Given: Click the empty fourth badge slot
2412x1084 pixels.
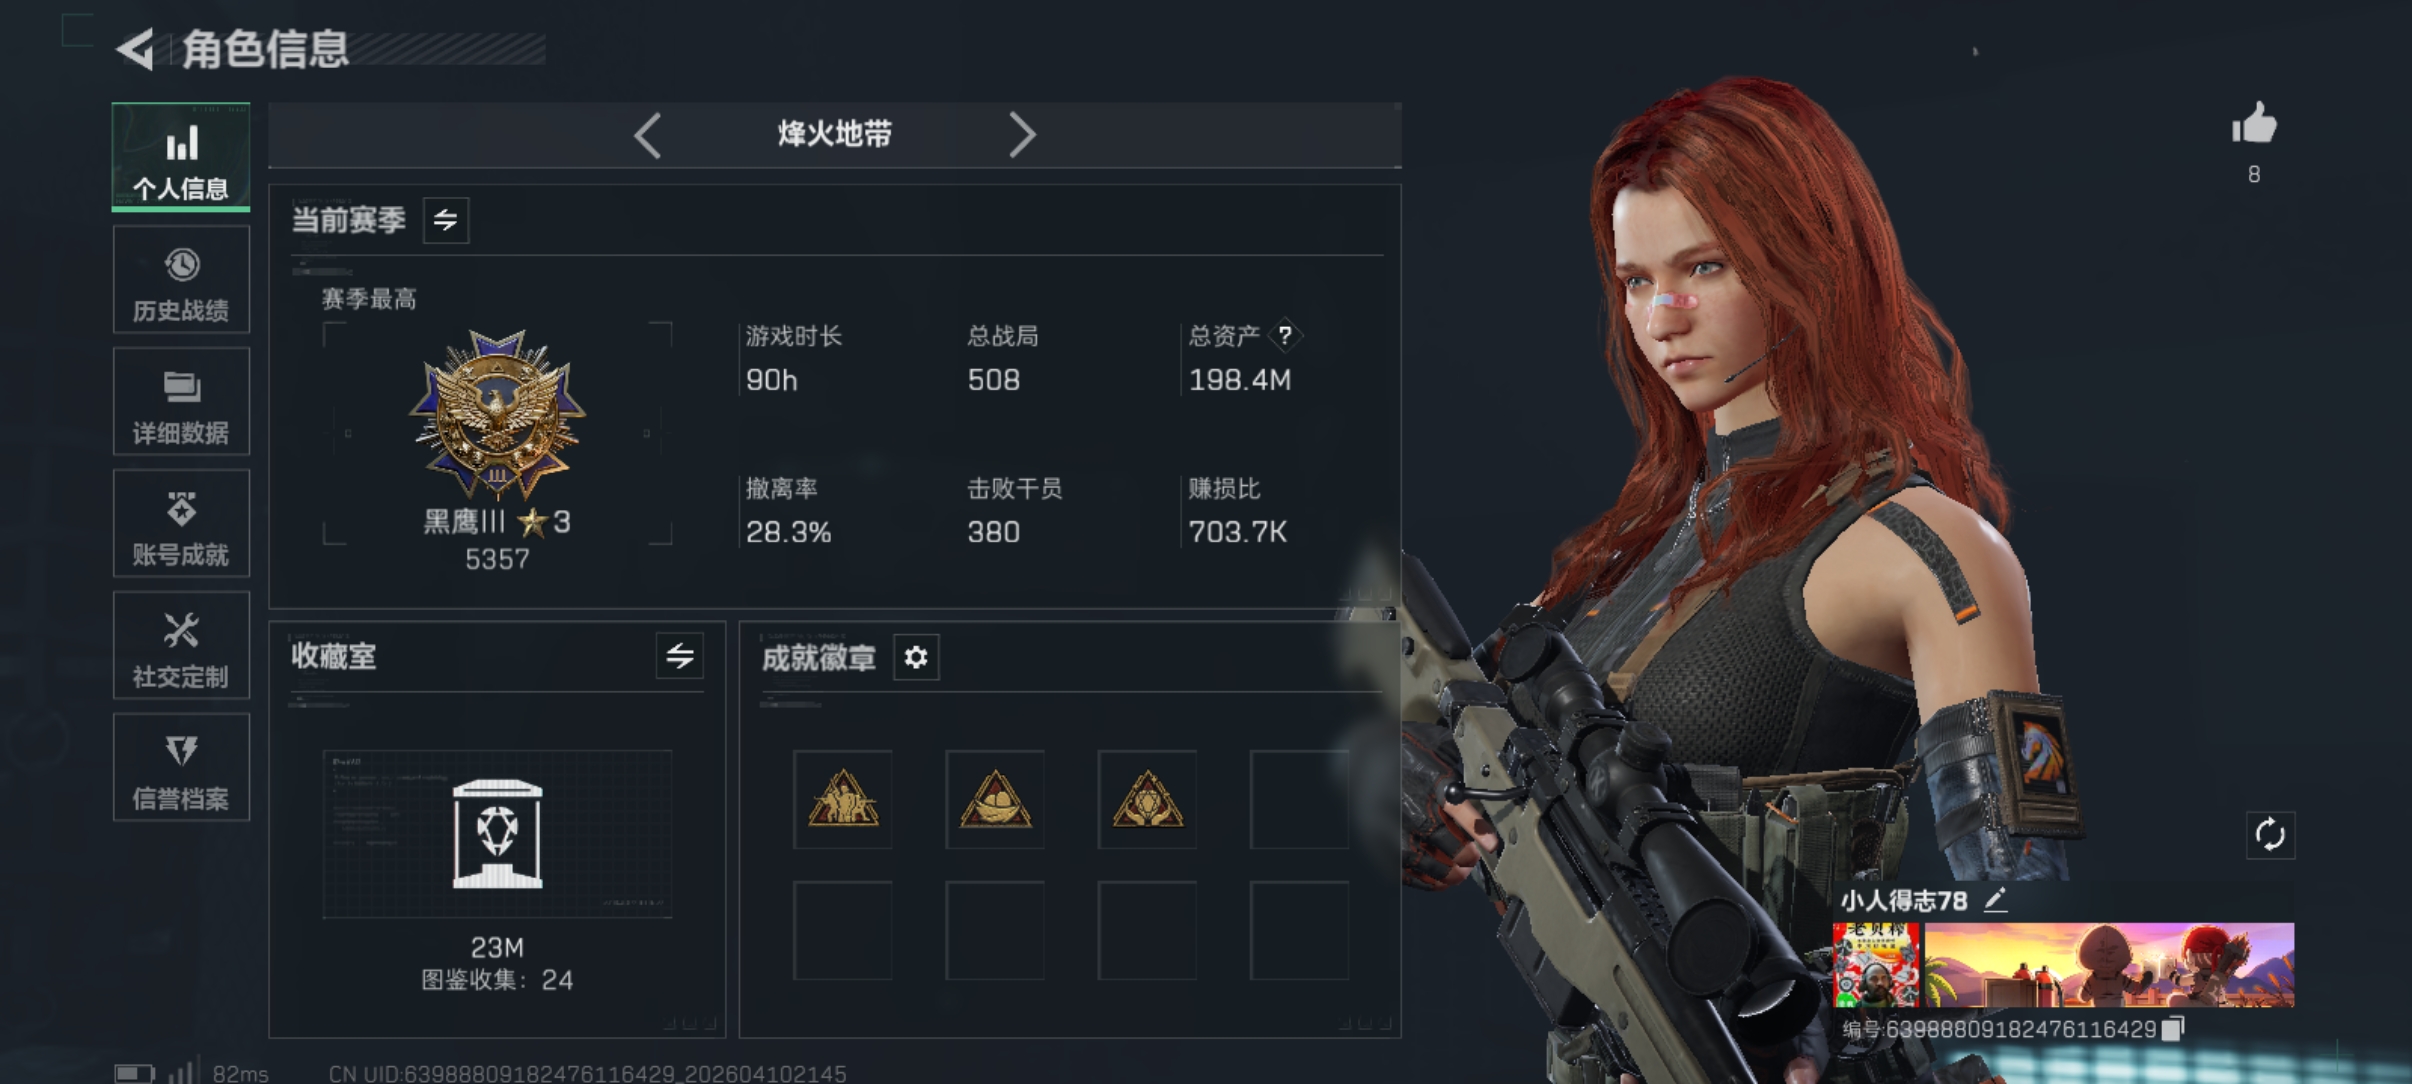Looking at the screenshot, I should [x=1299, y=799].
